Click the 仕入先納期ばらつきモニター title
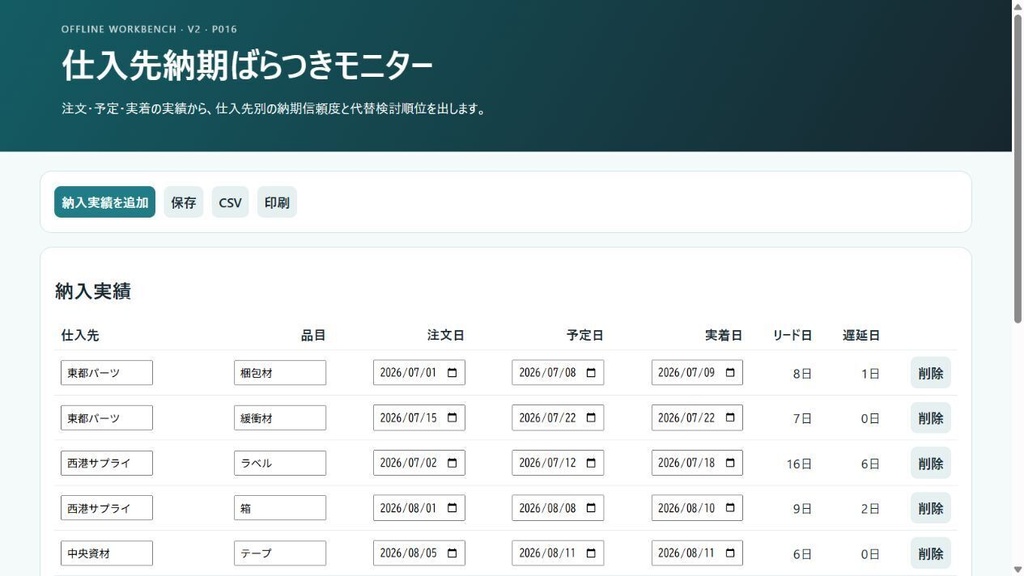1024x576 pixels. [248, 65]
